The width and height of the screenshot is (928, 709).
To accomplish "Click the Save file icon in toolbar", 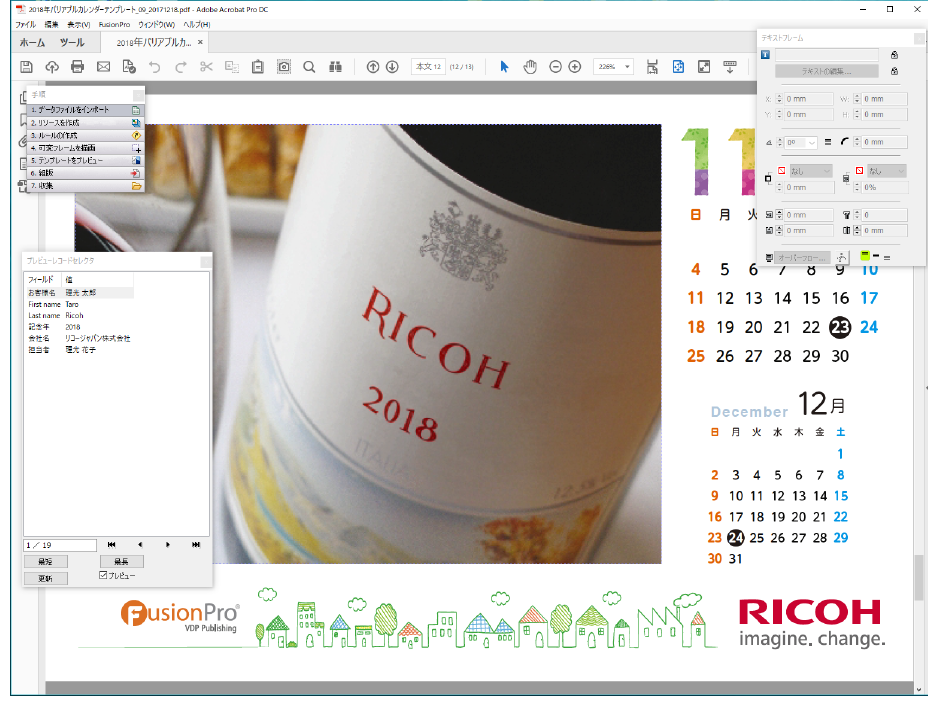I will pyautogui.click(x=27, y=67).
